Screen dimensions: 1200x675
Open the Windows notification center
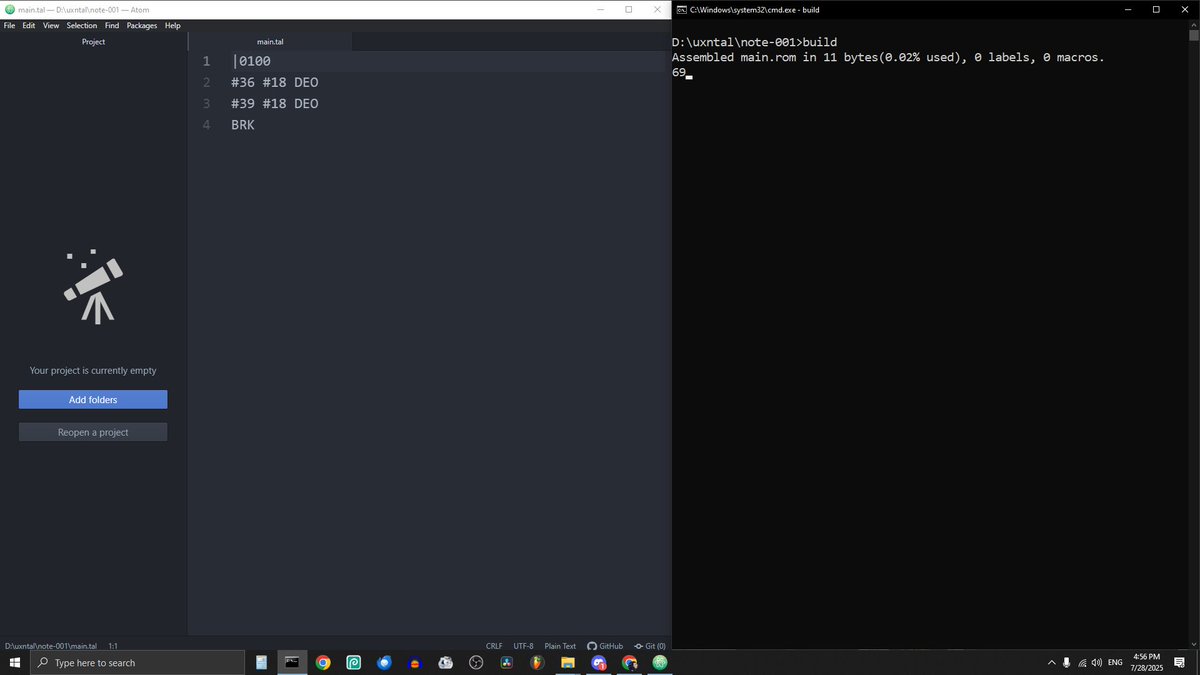(1180, 662)
